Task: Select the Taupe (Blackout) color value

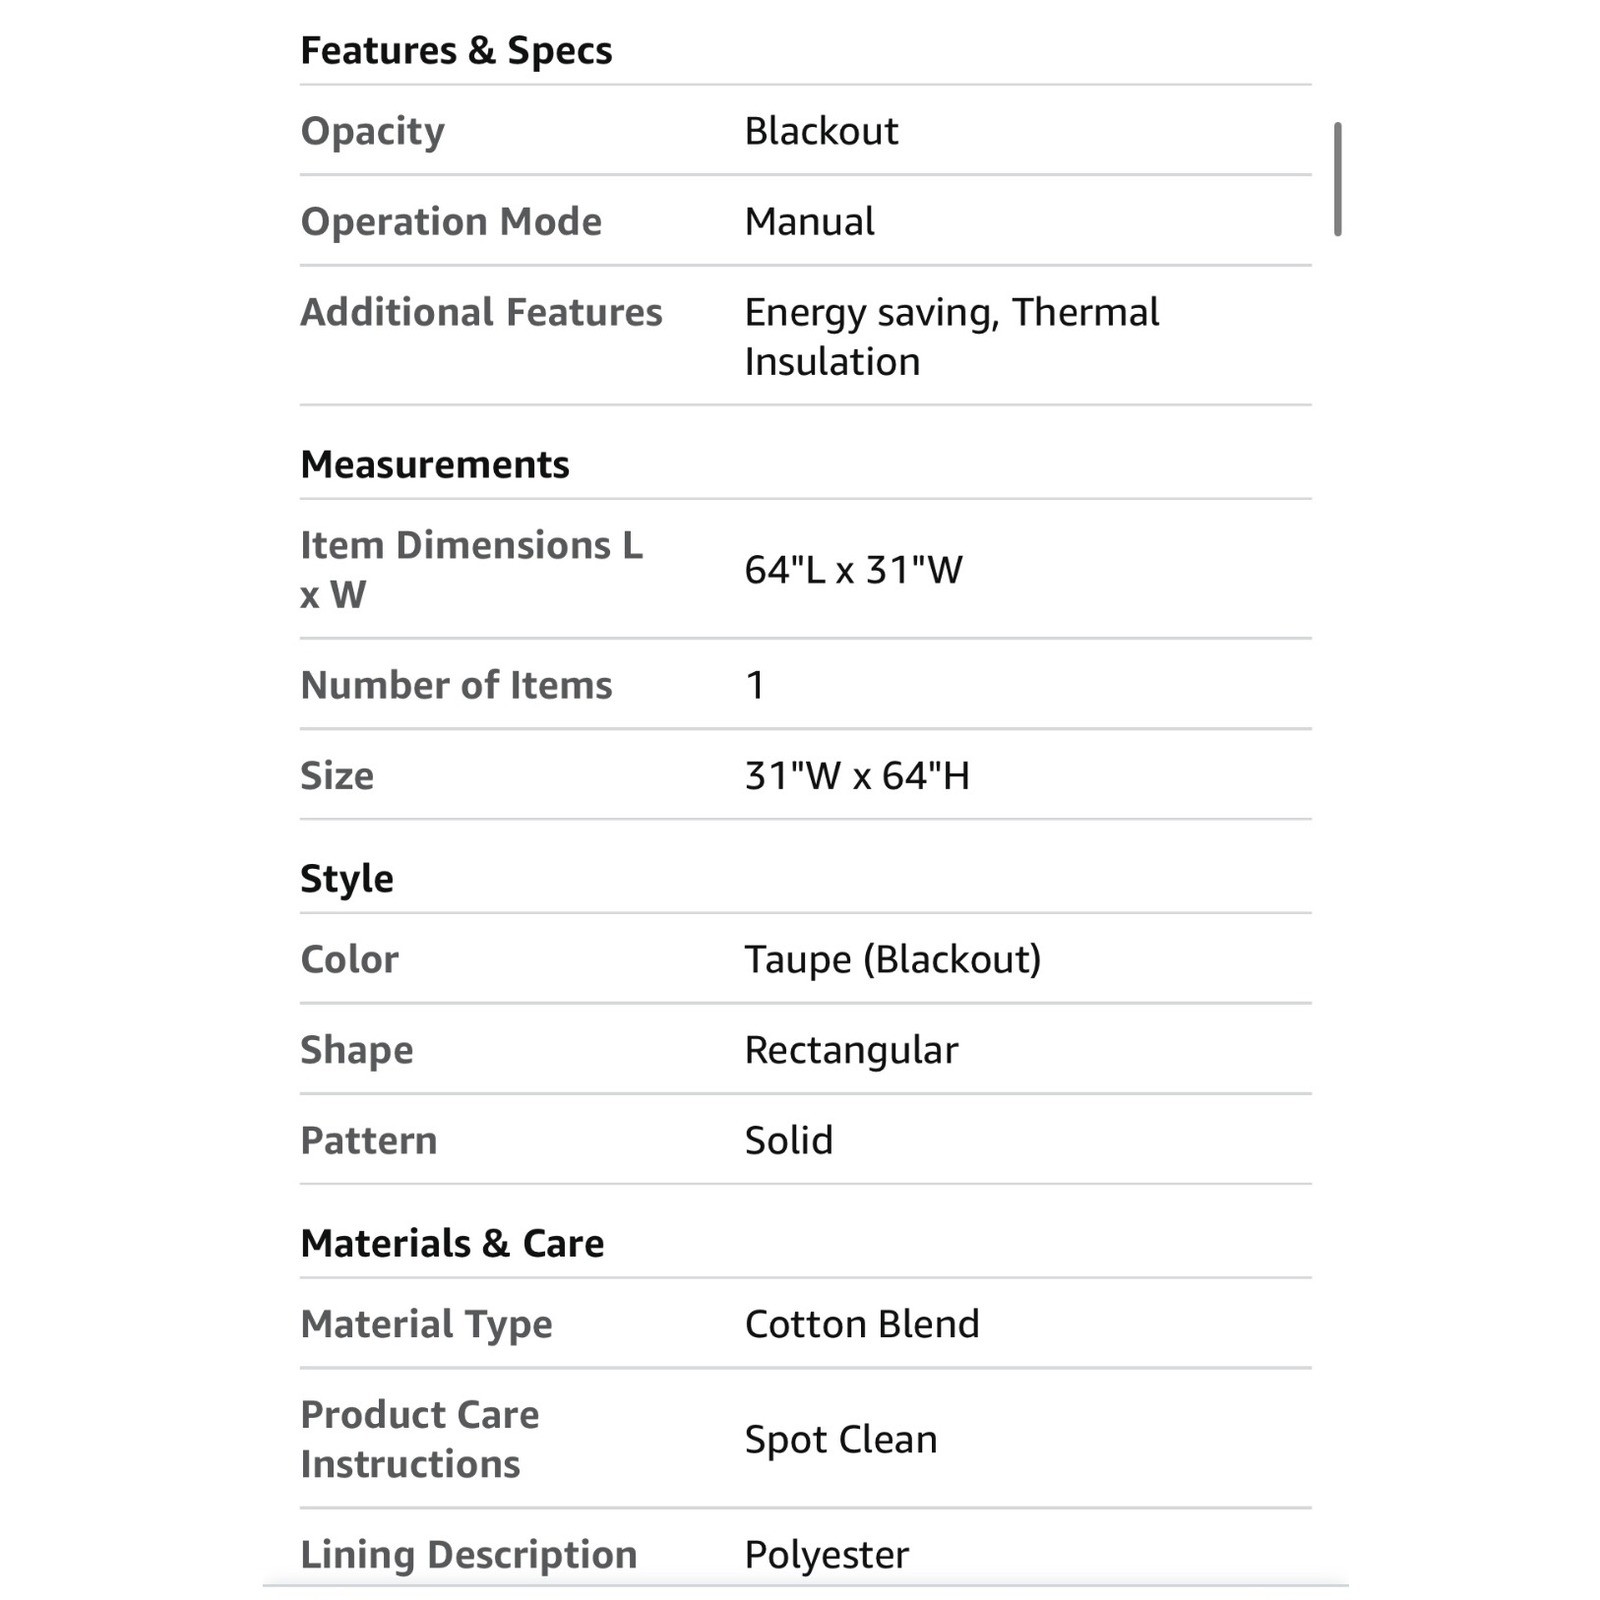Action: point(893,959)
